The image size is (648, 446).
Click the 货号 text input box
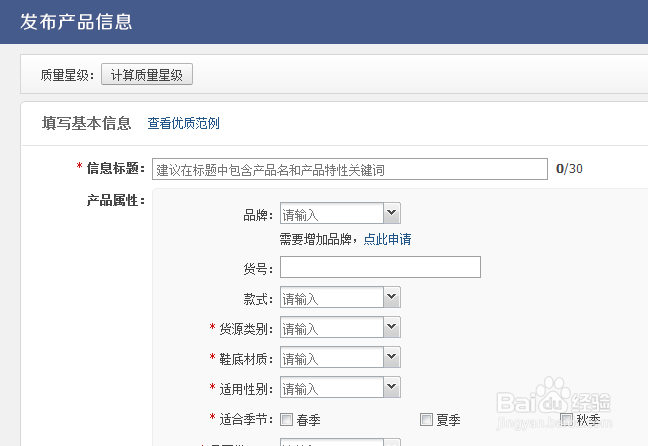pos(380,267)
